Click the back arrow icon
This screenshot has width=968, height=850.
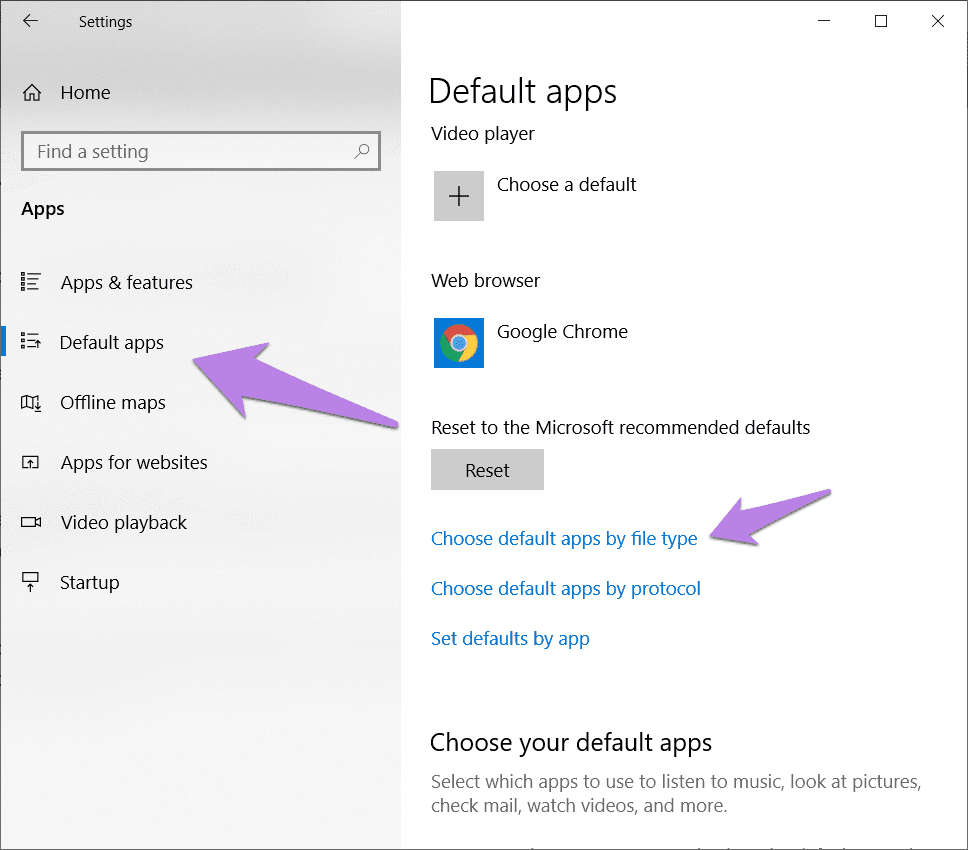[x=30, y=21]
